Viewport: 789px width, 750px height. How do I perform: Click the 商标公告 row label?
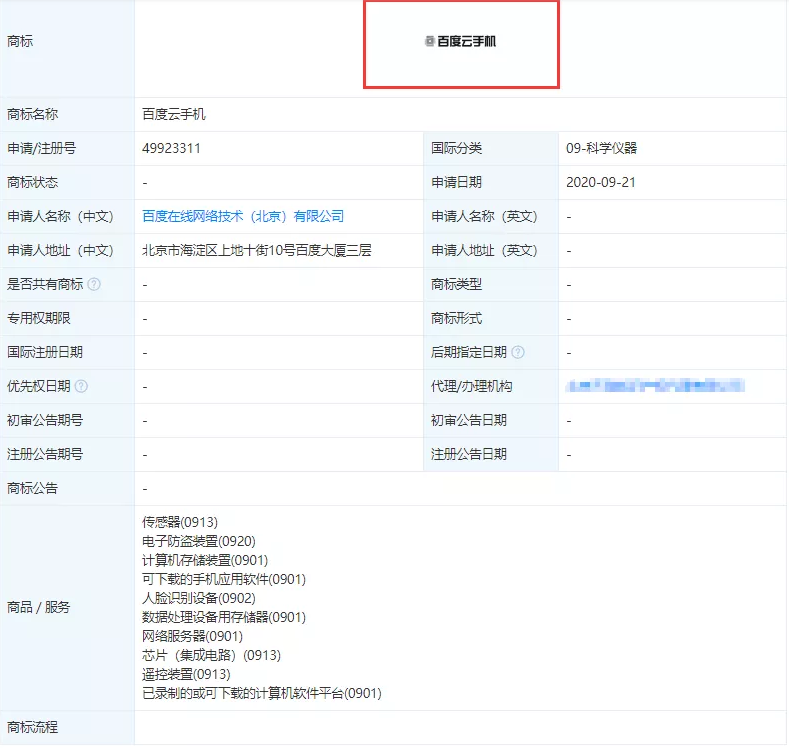(x=32, y=488)
